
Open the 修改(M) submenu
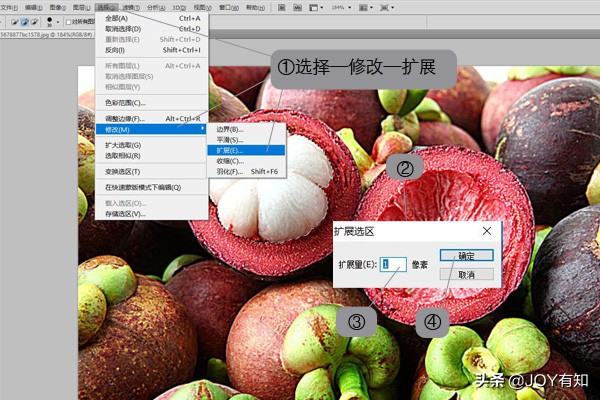[151, 129]
